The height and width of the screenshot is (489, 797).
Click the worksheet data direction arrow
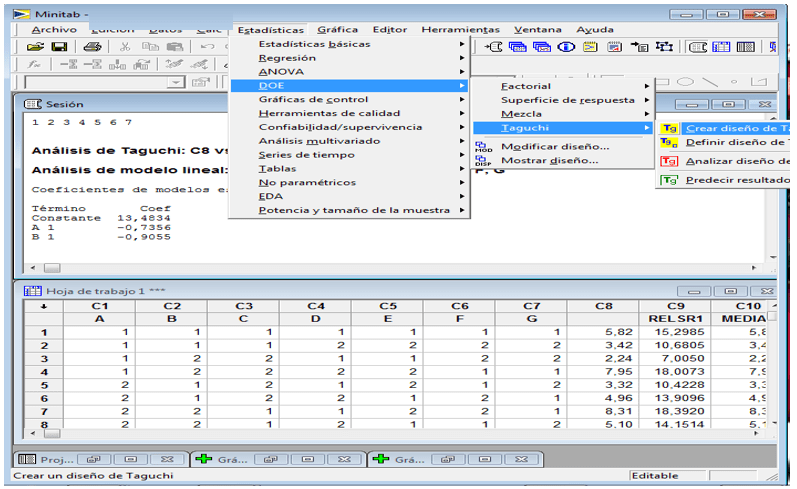pos(44,306)
